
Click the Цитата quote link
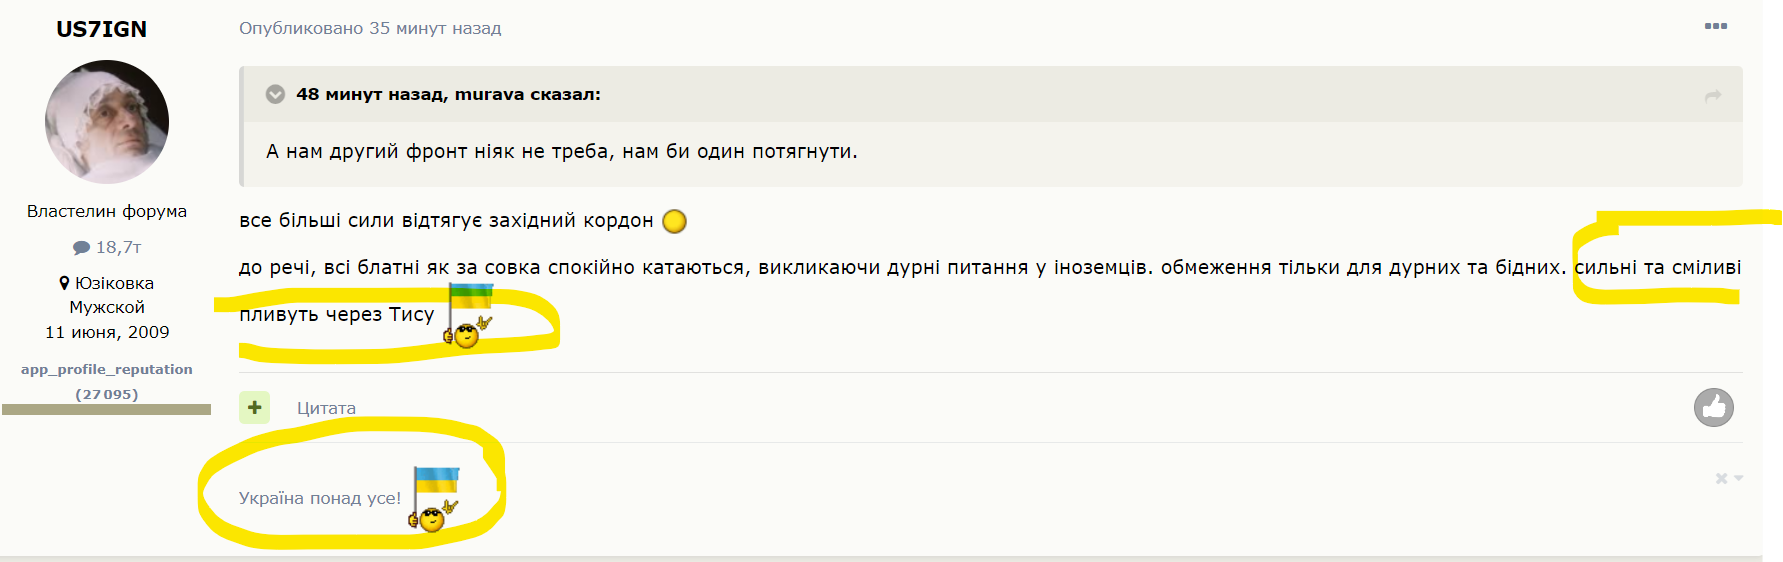tap(326, 408)
